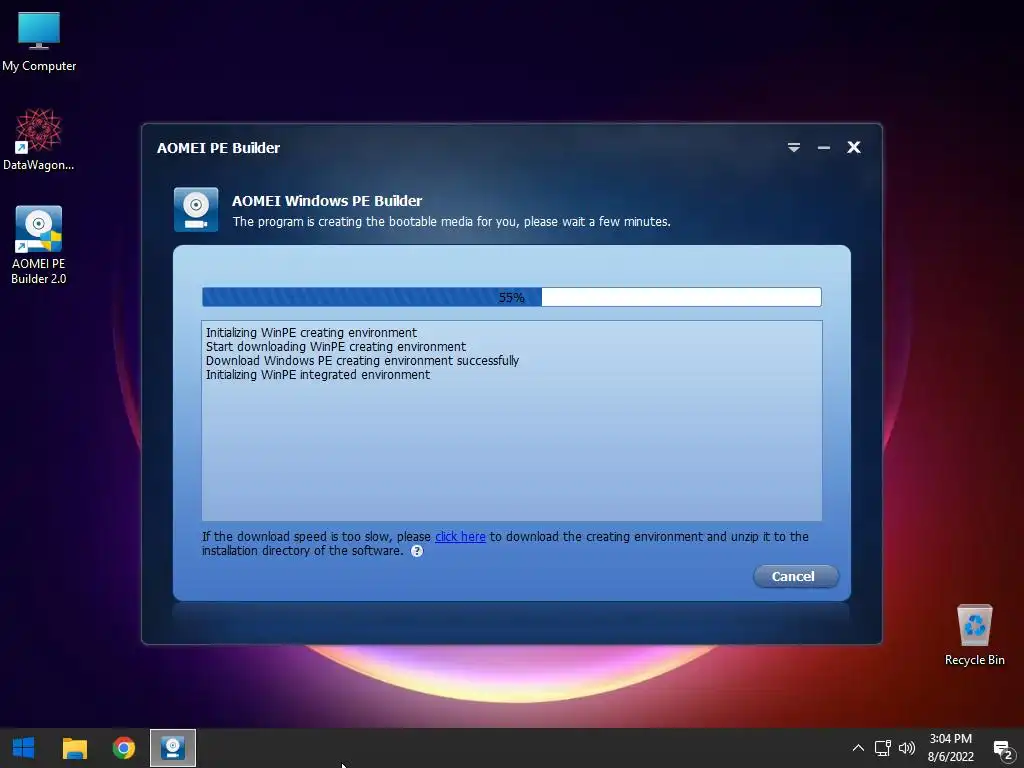Click log line 'Initializing WinPE creating environment'

coord(311,332)
